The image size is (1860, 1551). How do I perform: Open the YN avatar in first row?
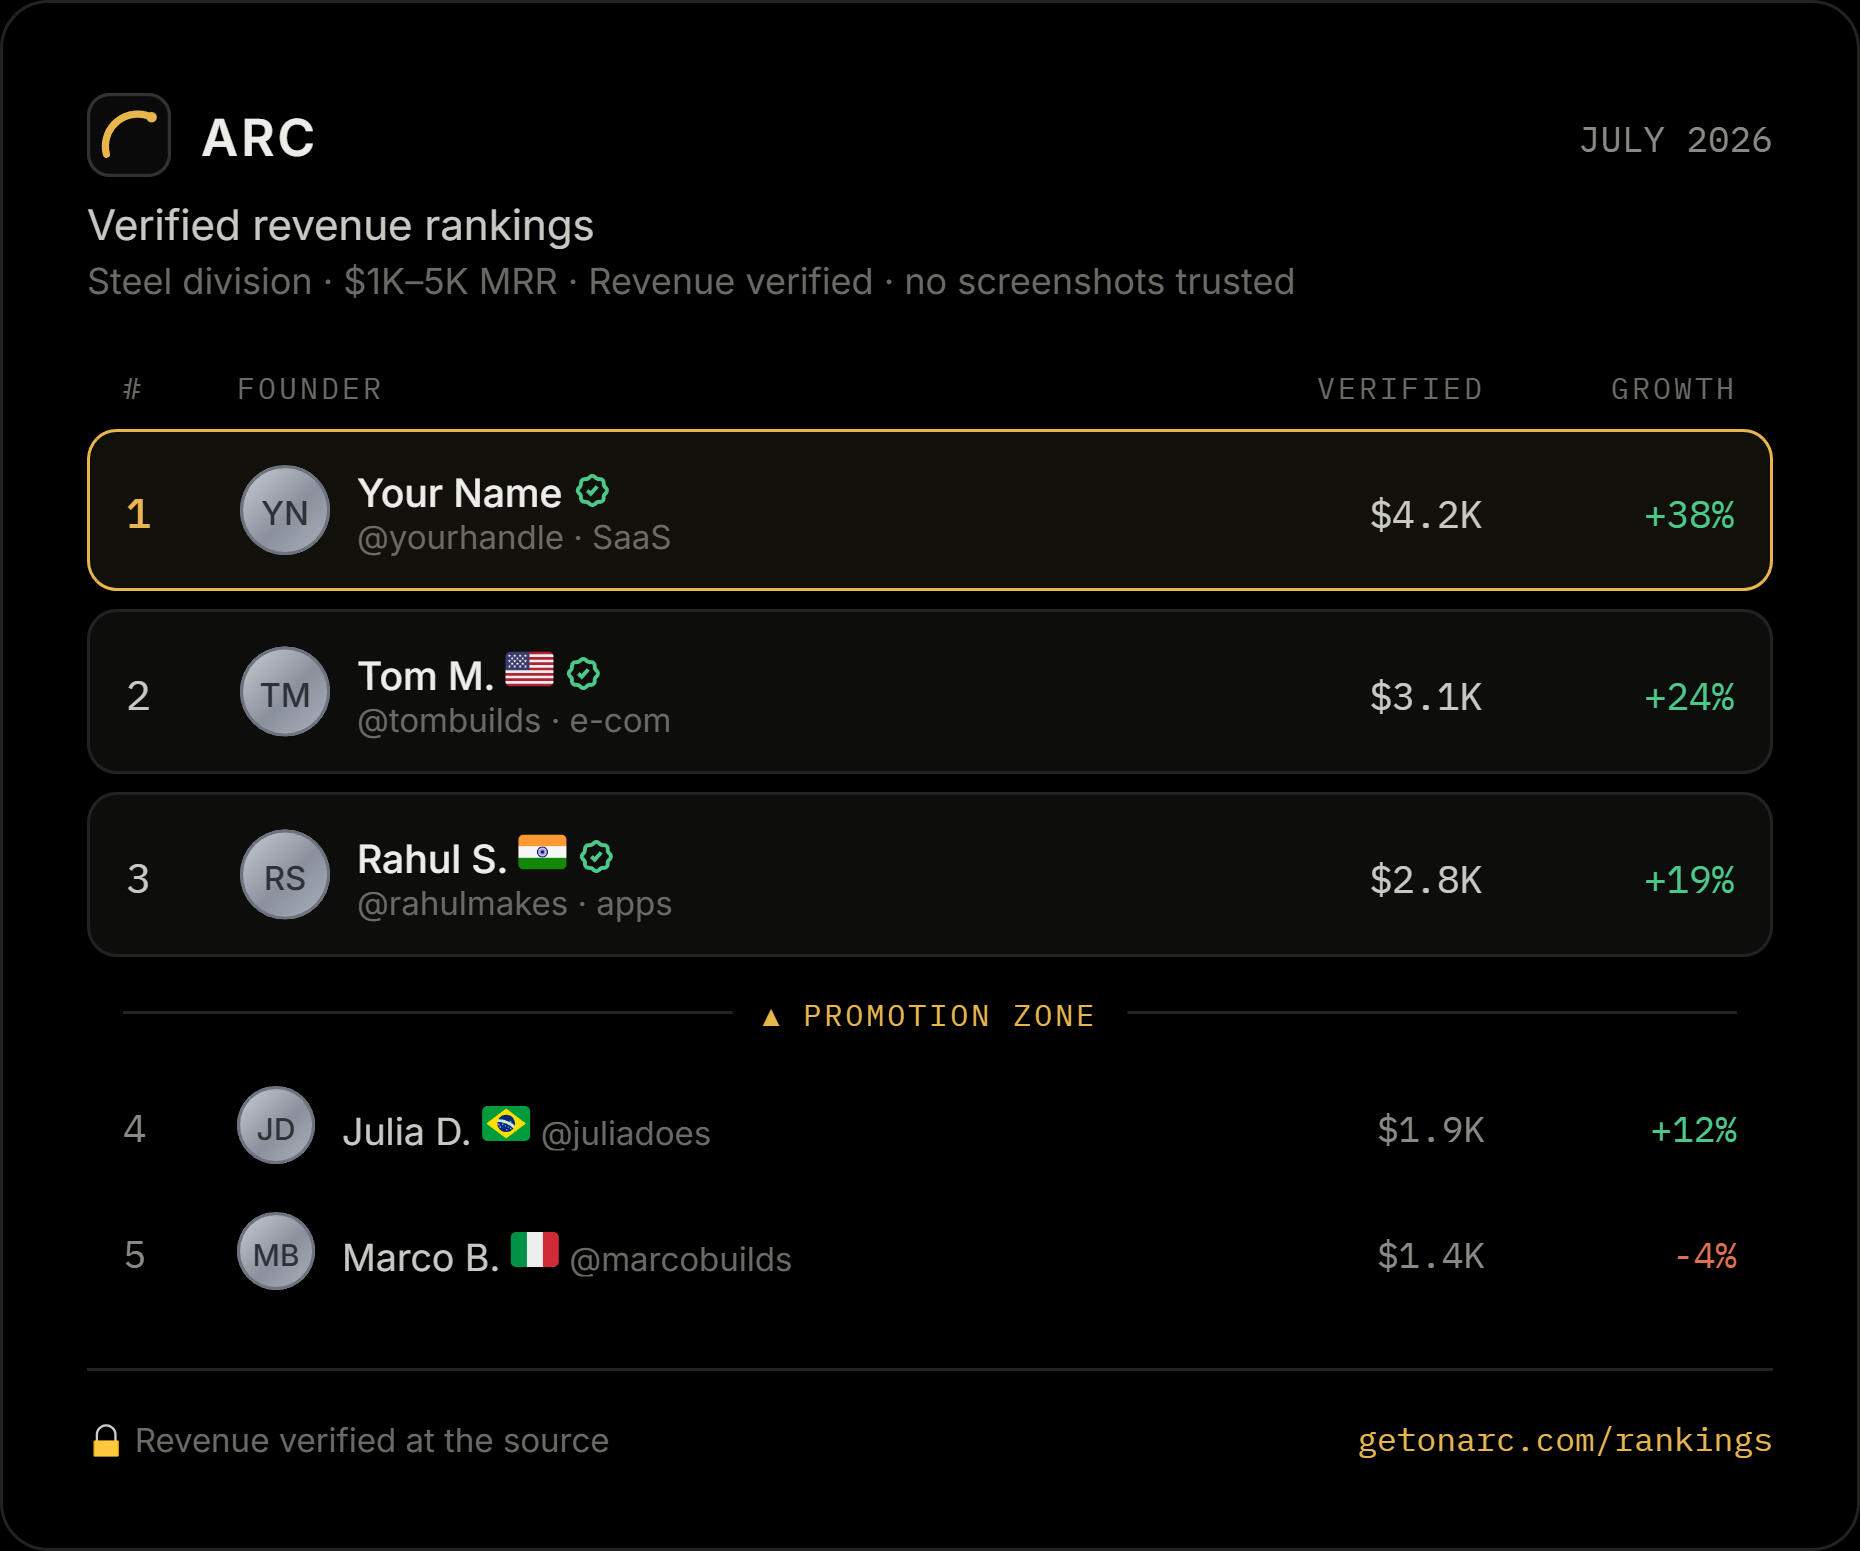[x=285, y=511]
